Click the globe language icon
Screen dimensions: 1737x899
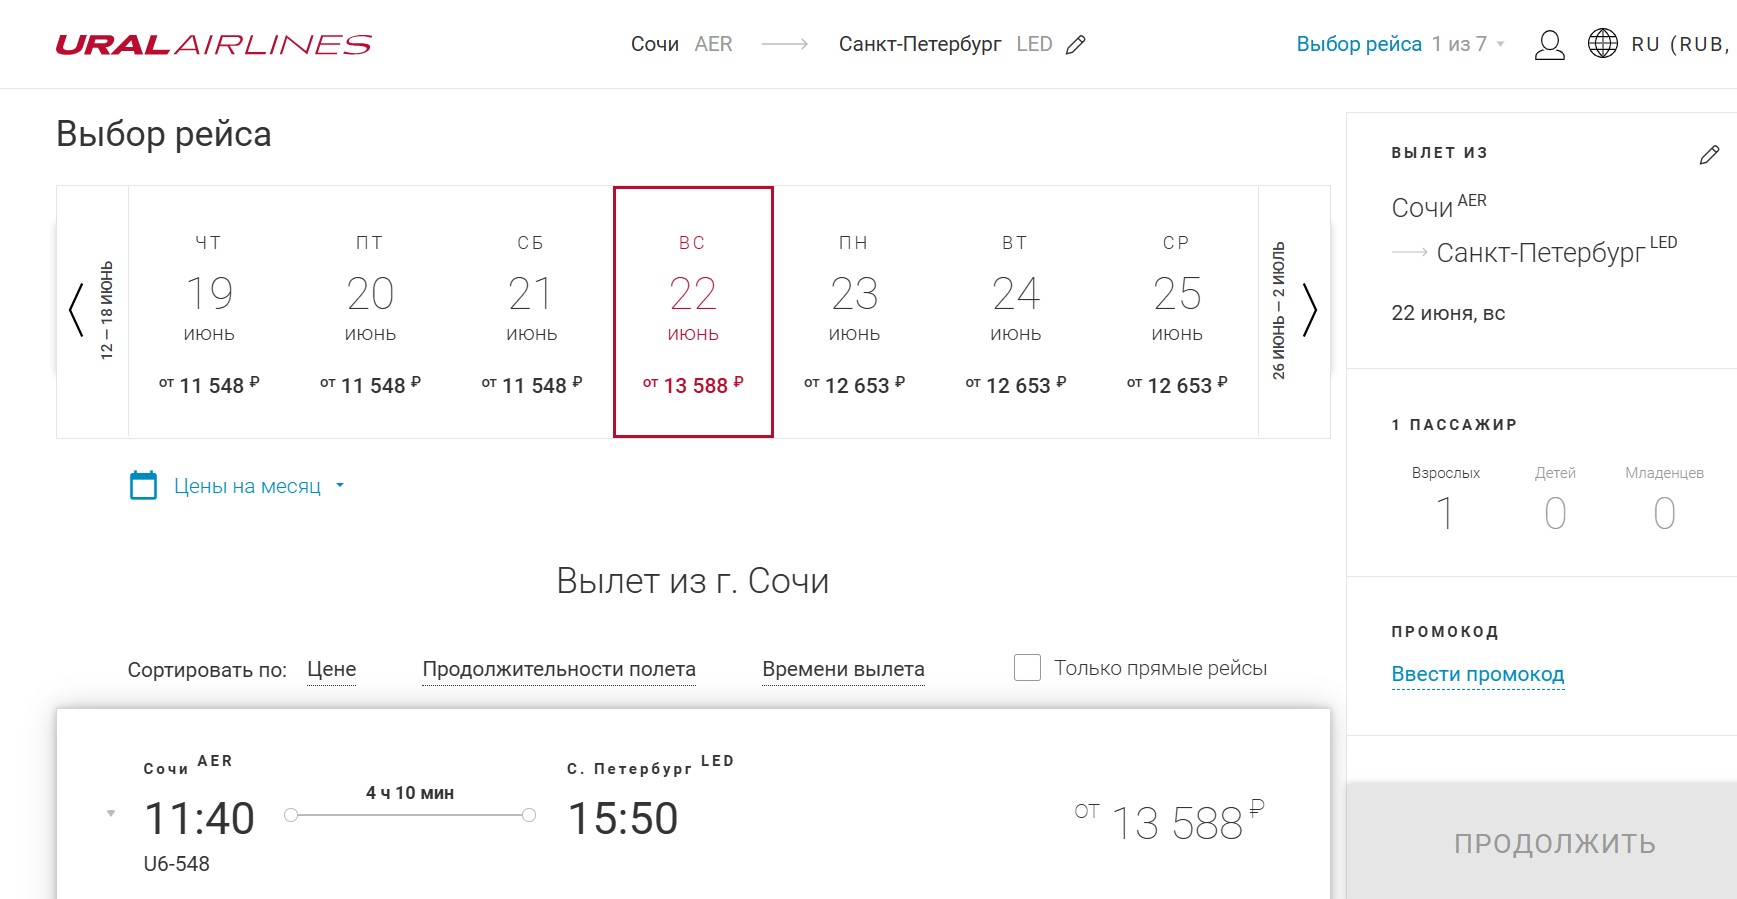tap(1602, 44)
